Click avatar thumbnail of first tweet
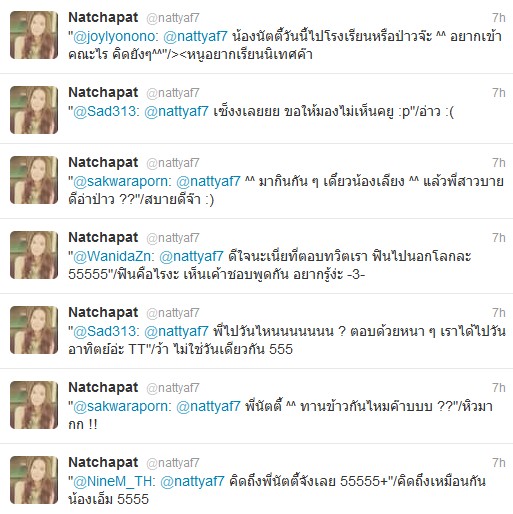This screenshot has height=514, width=513. [34, 35]
